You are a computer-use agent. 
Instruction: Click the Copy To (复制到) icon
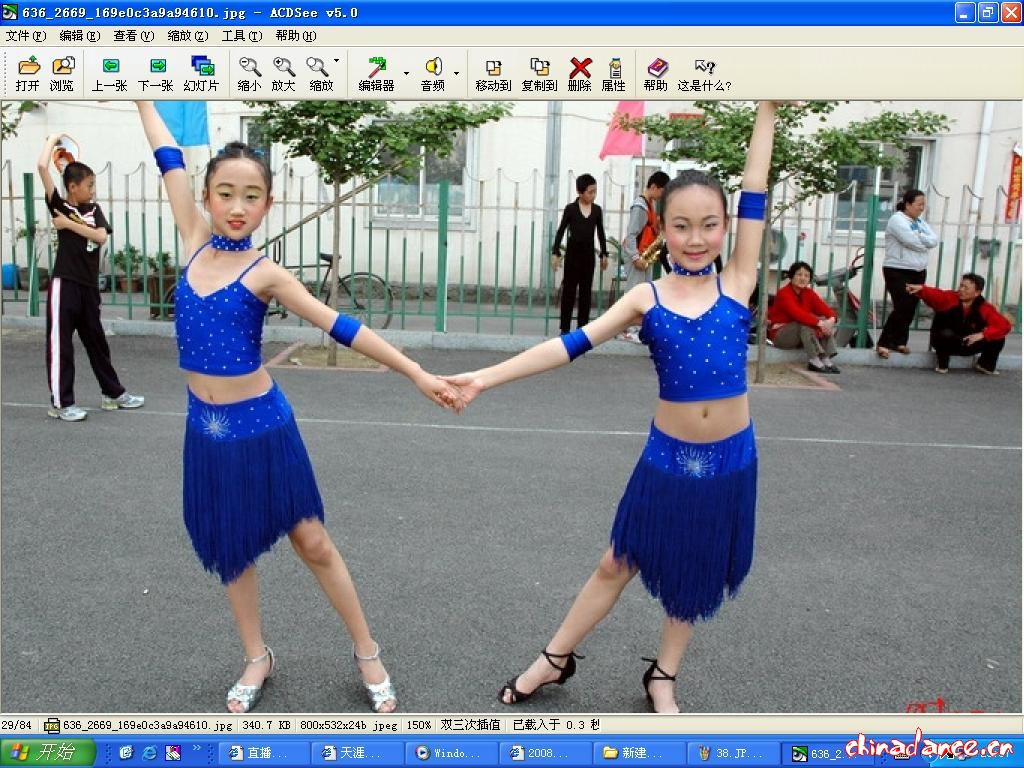tap(539, 73)
